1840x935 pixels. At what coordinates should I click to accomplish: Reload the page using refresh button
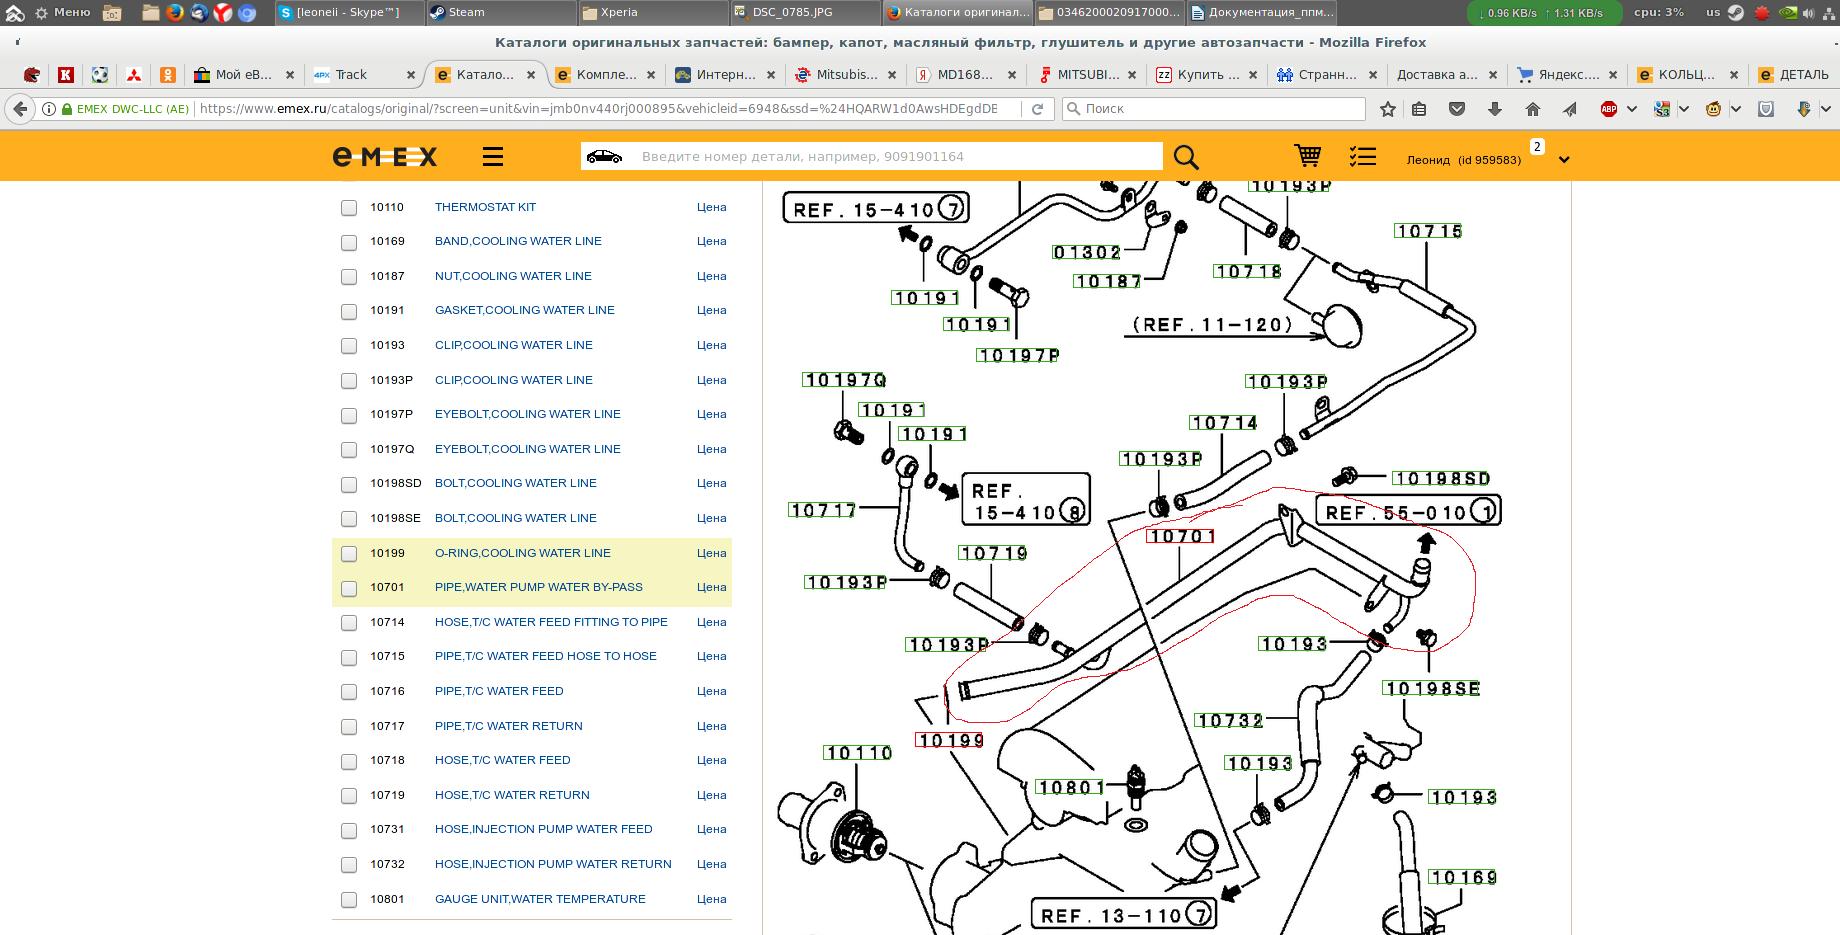point(1037,109)
